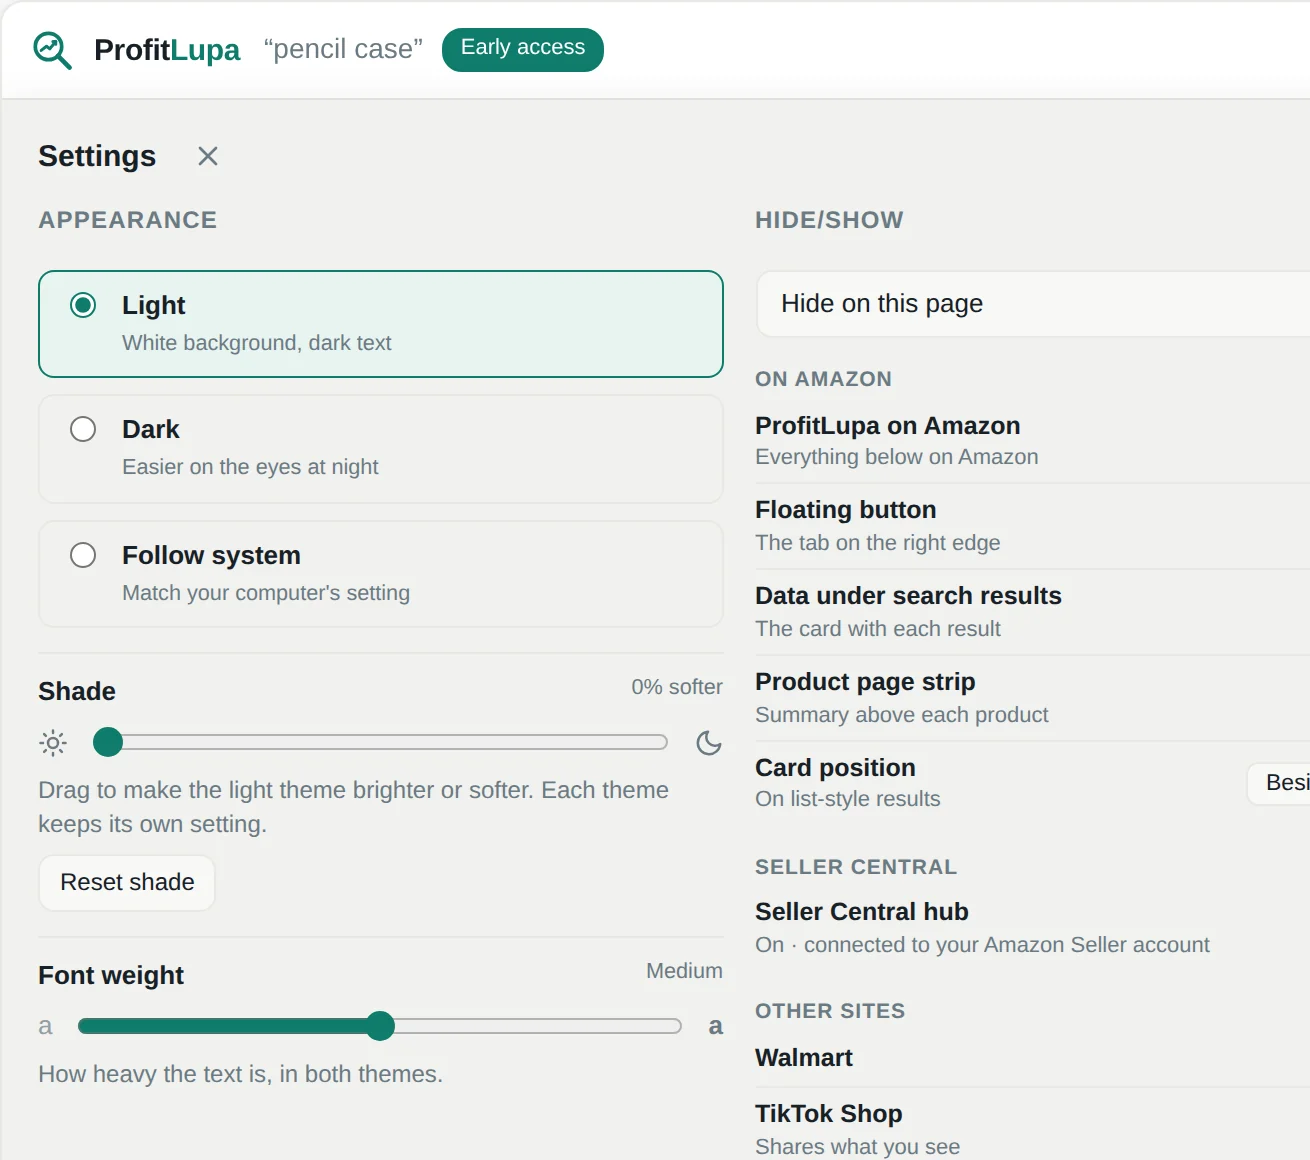Click the Shade slider handle
The width and height of the screenshot is (1310, 1160).
coord(108,742)
